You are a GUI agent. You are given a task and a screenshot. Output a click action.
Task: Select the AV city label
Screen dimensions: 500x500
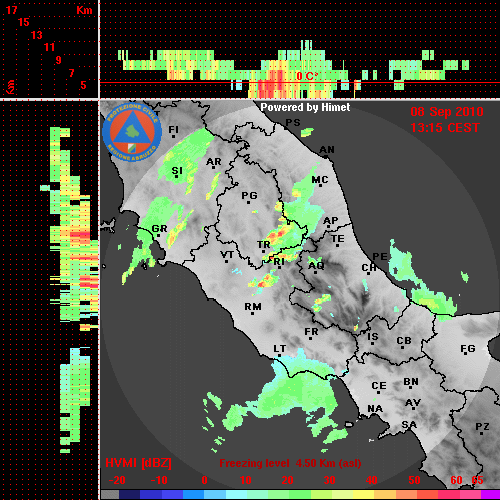click(413, 403)
